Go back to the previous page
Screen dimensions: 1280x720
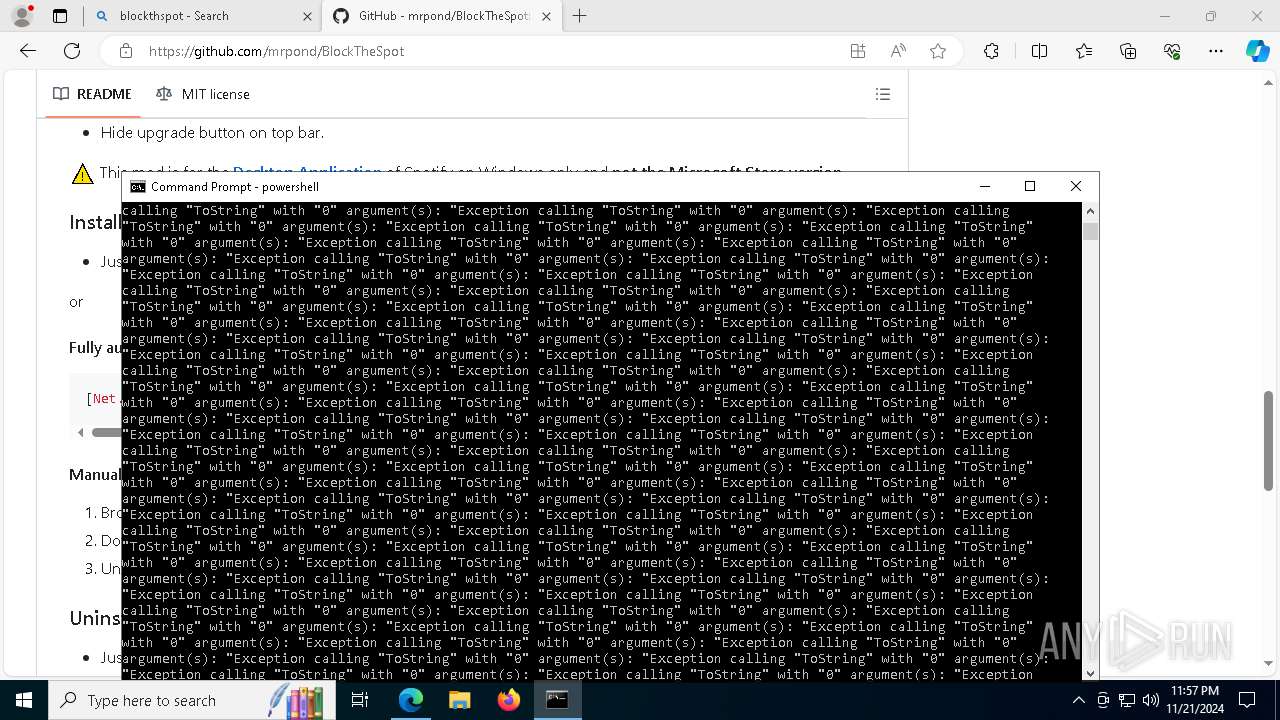[x=28, y=51]
